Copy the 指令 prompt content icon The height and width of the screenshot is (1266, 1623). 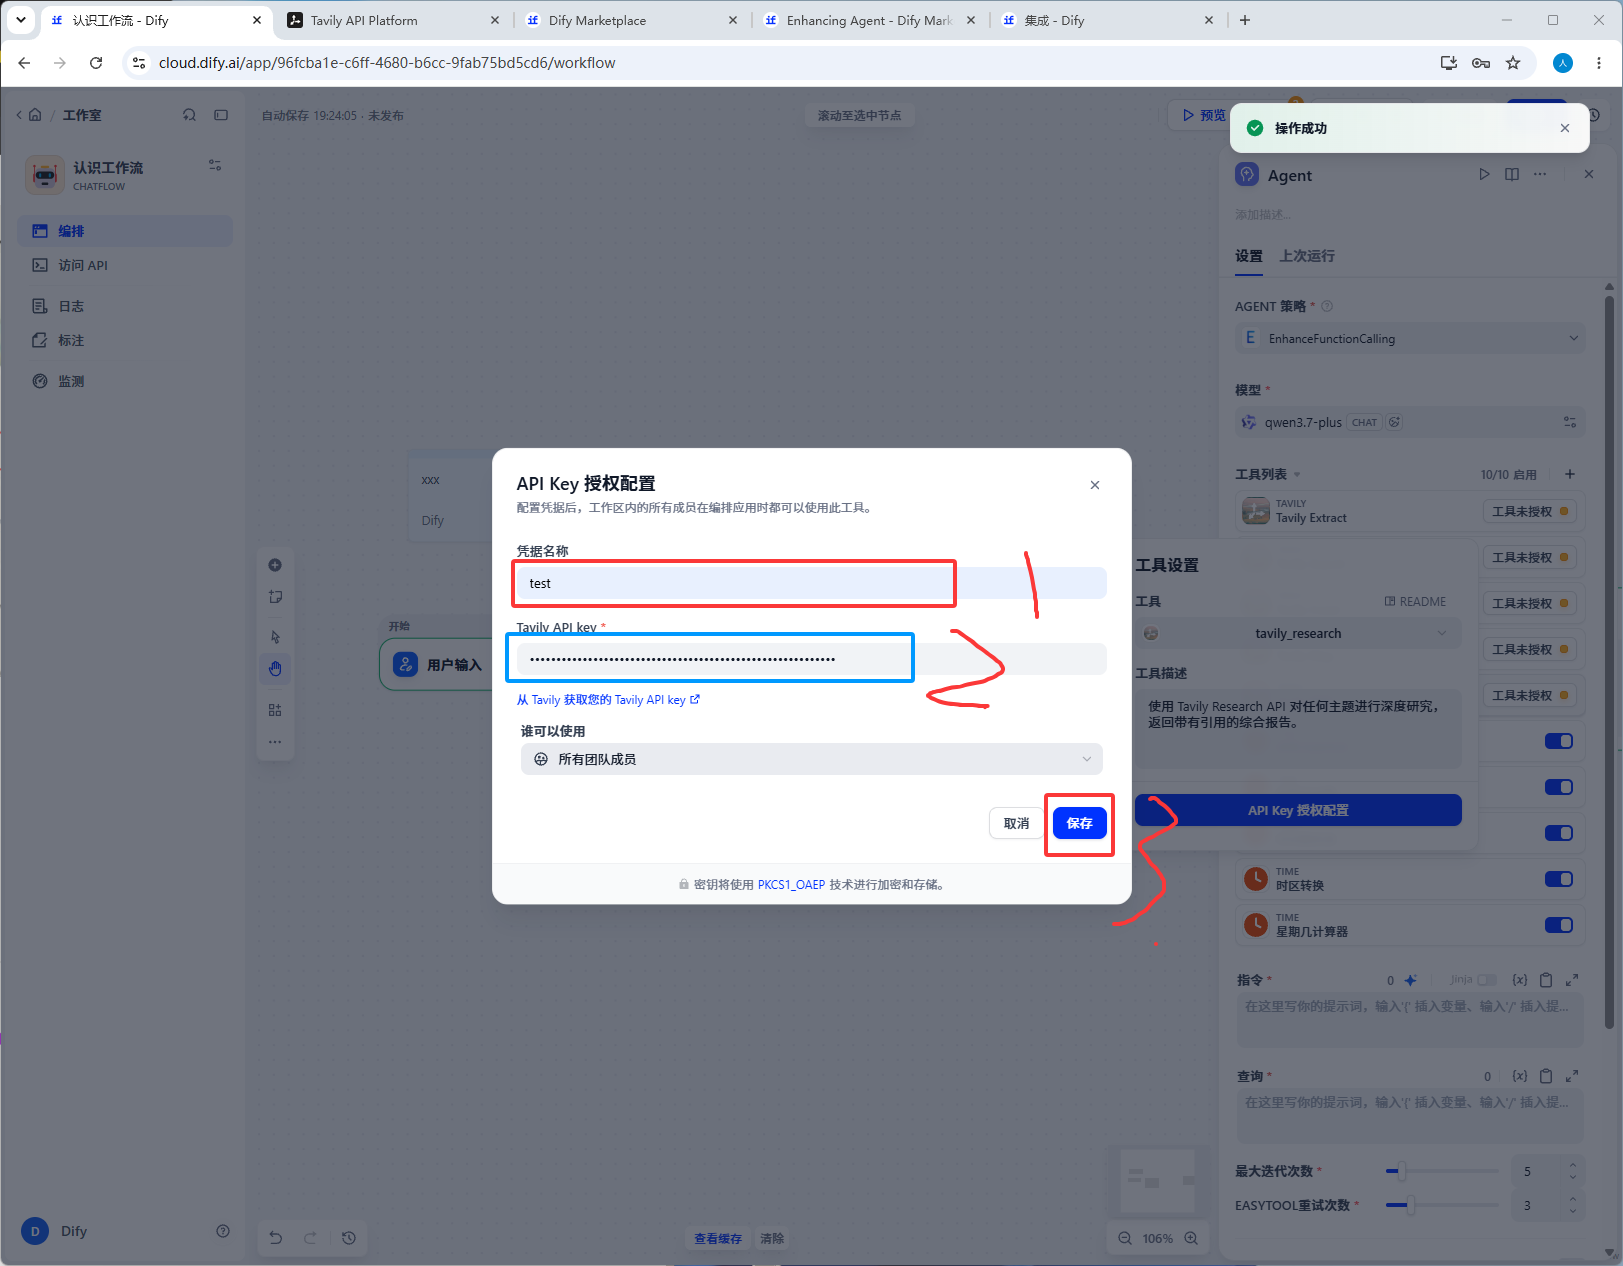(1546, 980)
